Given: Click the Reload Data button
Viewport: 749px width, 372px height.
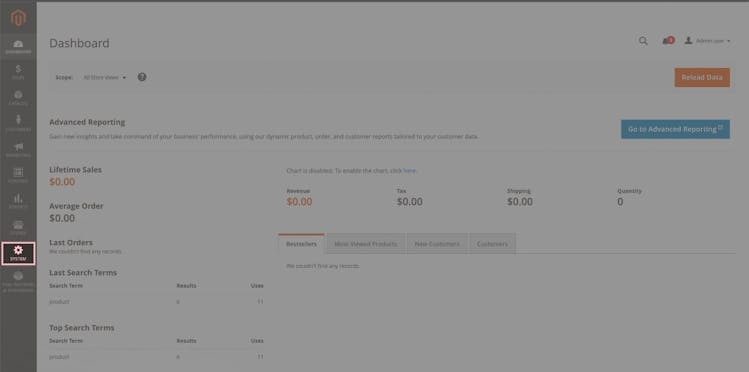Looking at the screenshot, I should point(702,77).
